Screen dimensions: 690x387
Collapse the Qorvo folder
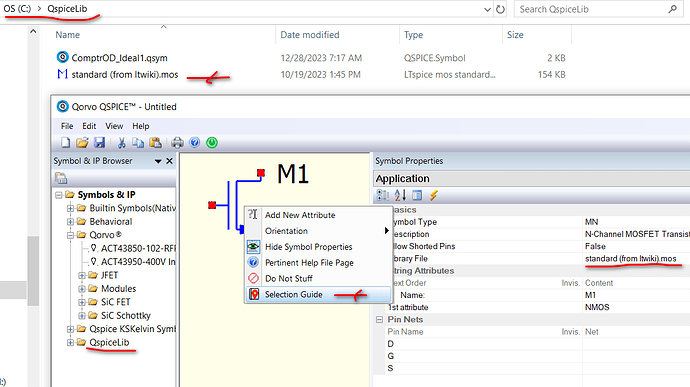tap(70, 235)
